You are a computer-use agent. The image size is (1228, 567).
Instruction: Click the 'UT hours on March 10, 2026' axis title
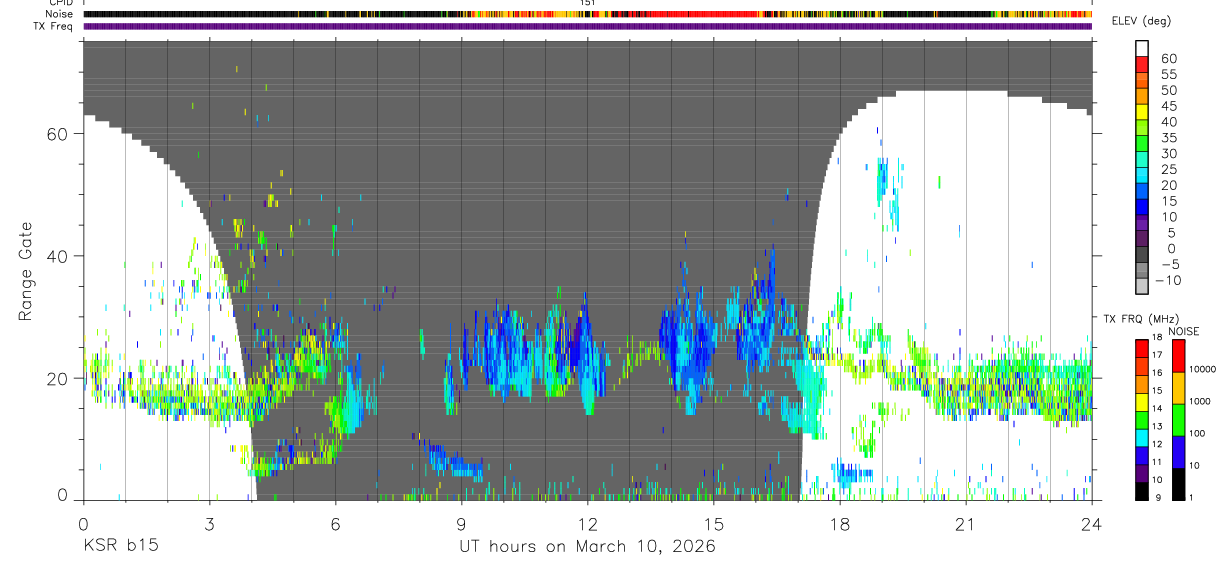tap(588, 547)
